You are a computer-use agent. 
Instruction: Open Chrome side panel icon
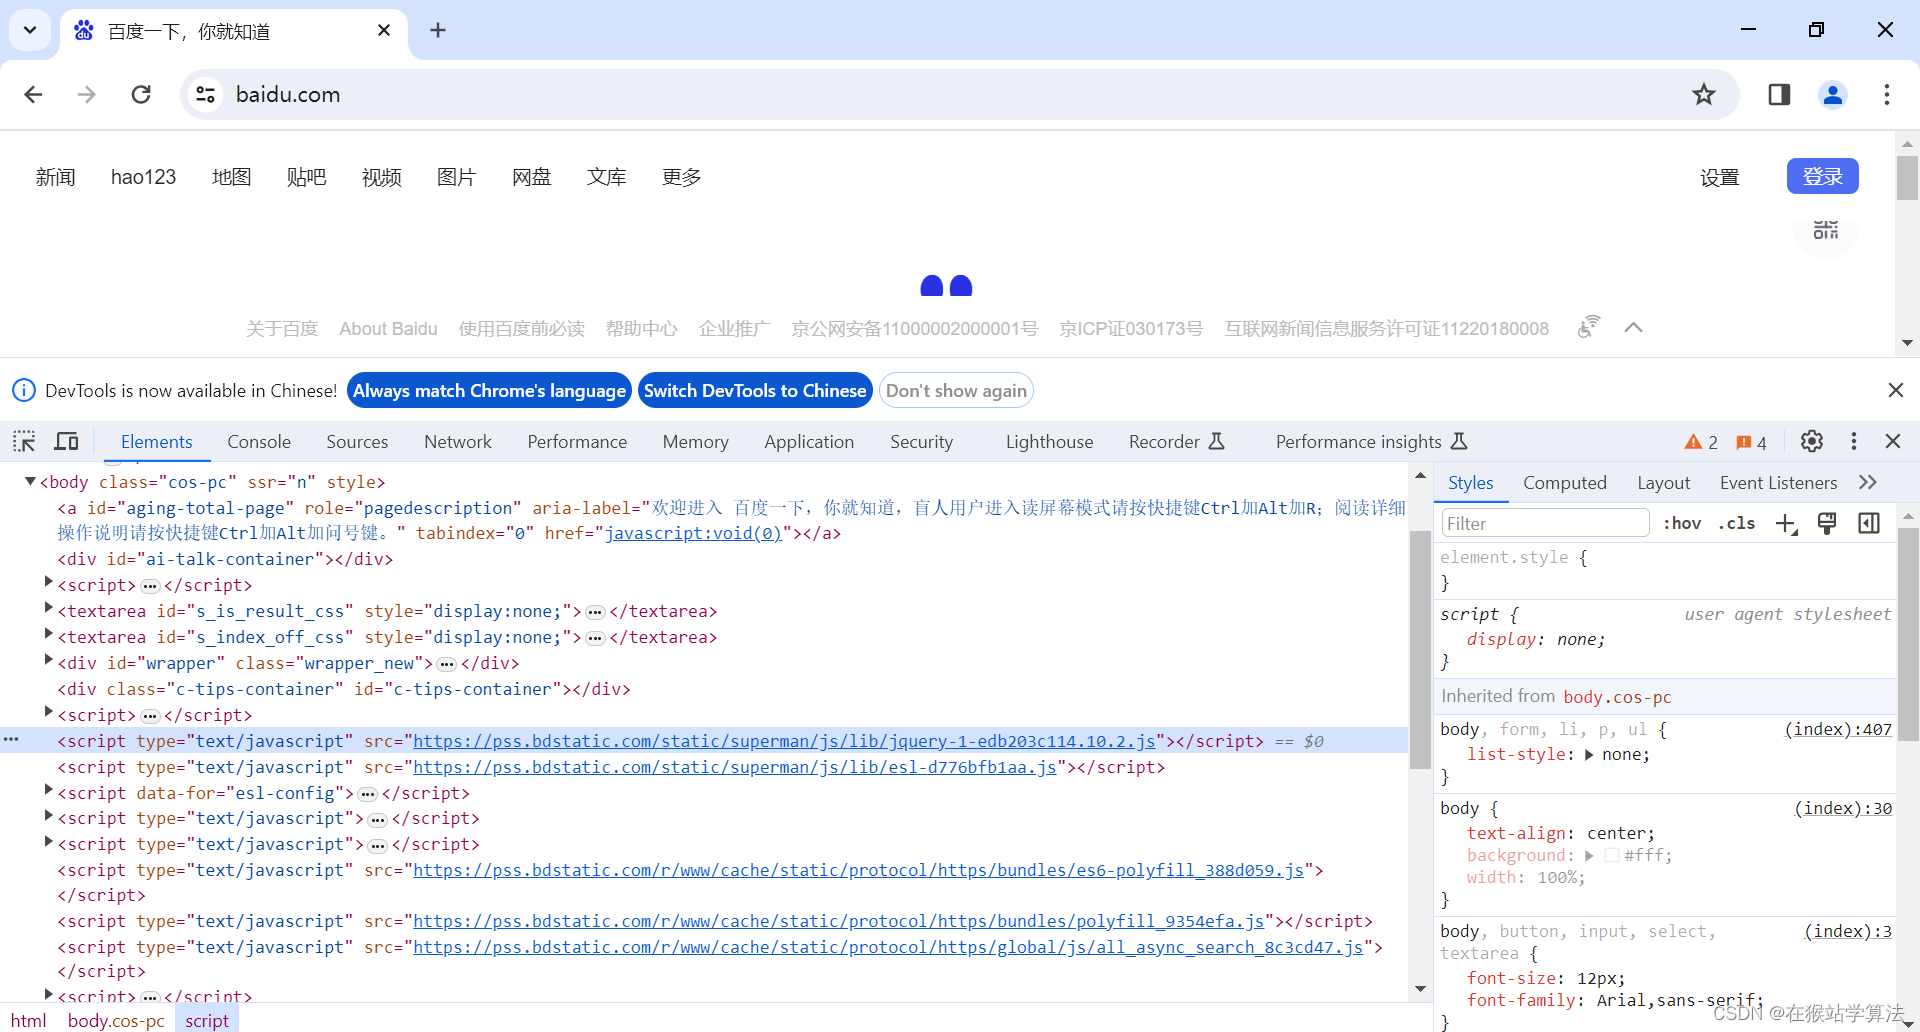coord(1779,94)
